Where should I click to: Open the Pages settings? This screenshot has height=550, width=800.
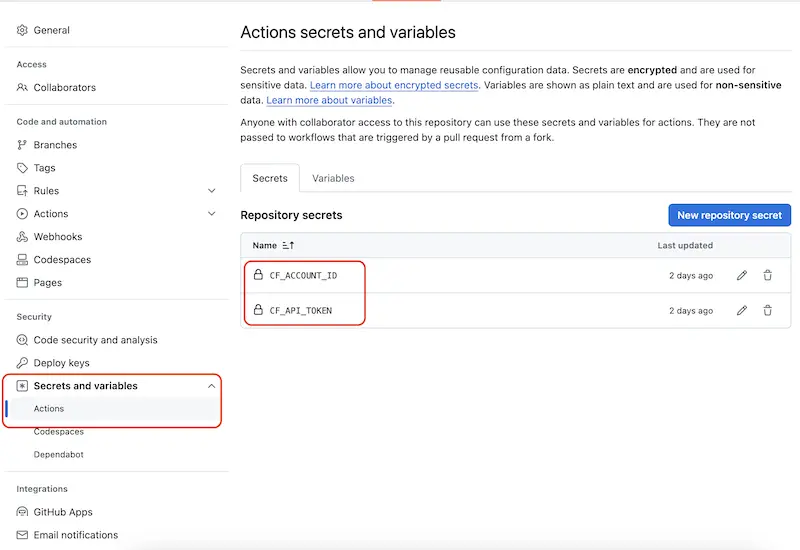pos(47,283)
